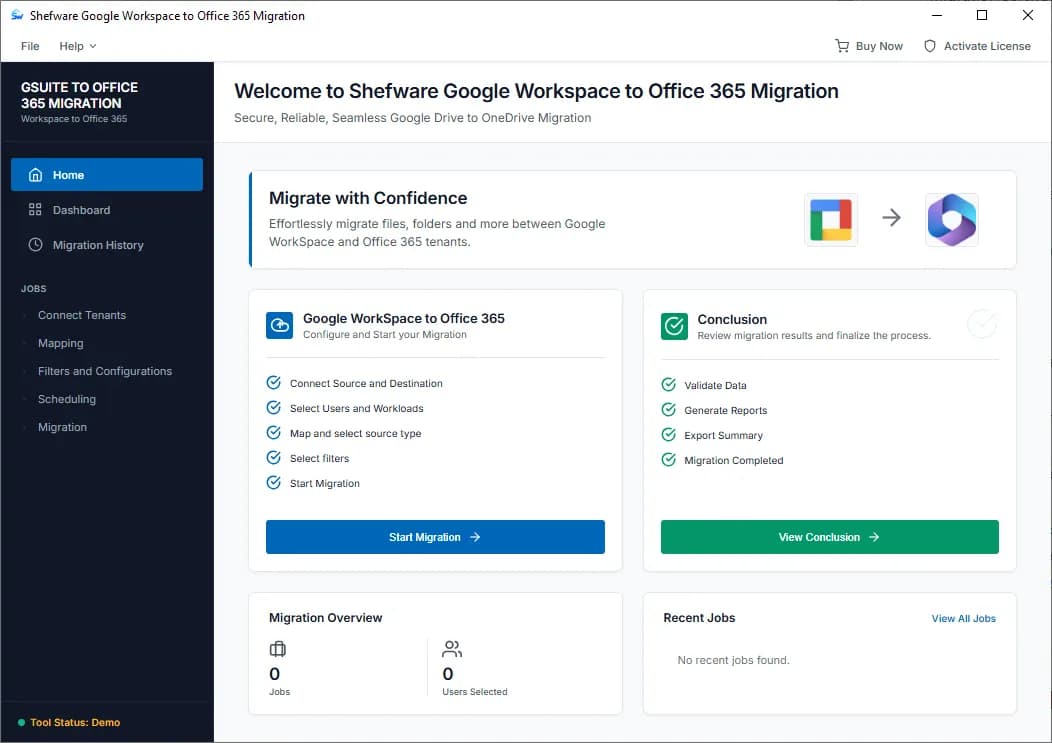The width and height of the screenshot is (1052, 743).
Task: Click check icon beside Select Users and Workloads
Action: click(274, 407)
